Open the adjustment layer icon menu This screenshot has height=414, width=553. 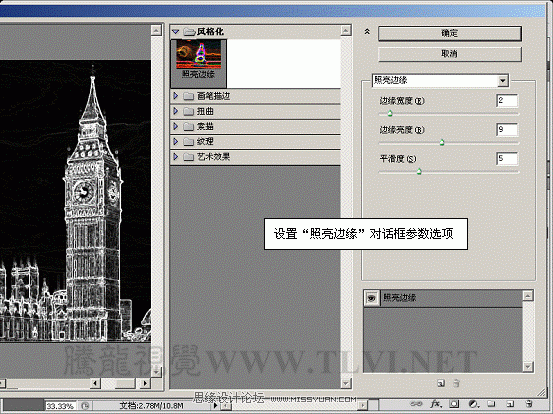point(473,404)
